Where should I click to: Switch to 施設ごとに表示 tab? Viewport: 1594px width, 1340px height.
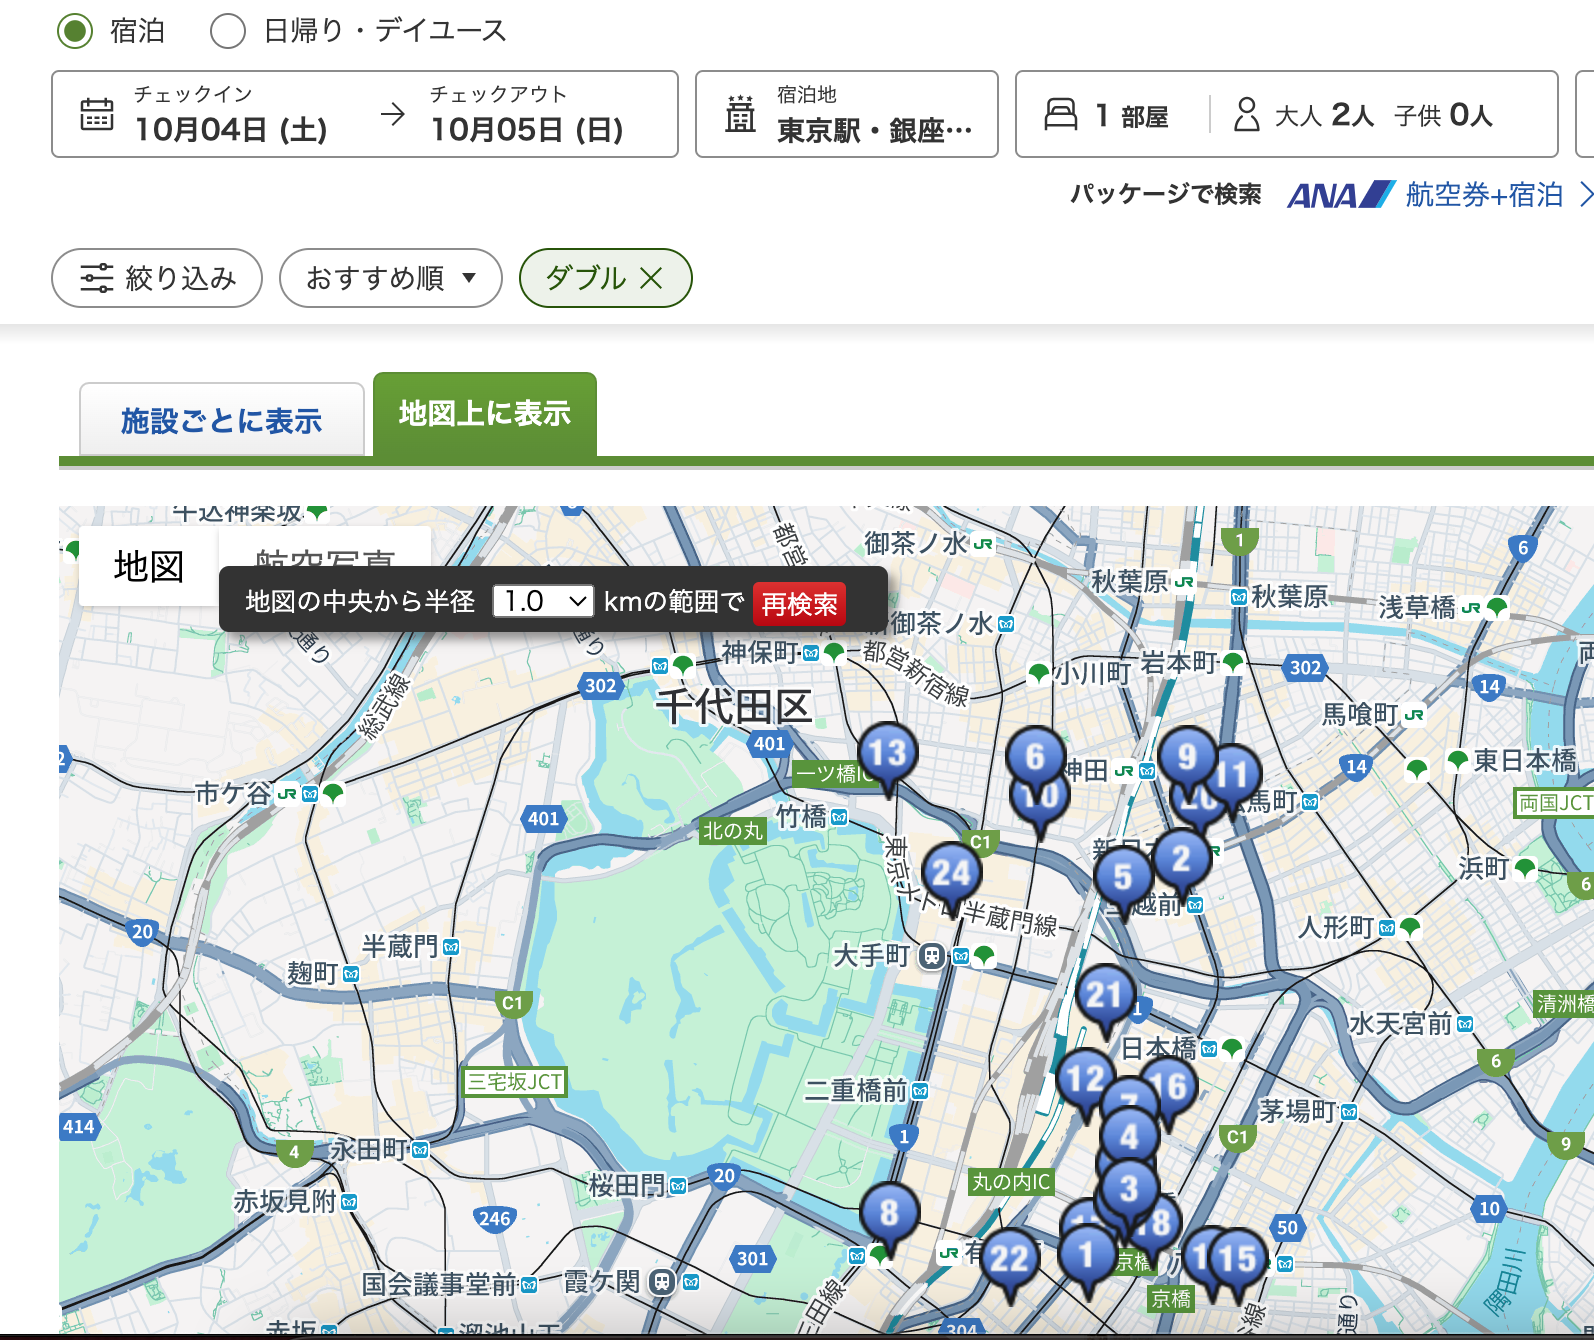click(221, 420)
